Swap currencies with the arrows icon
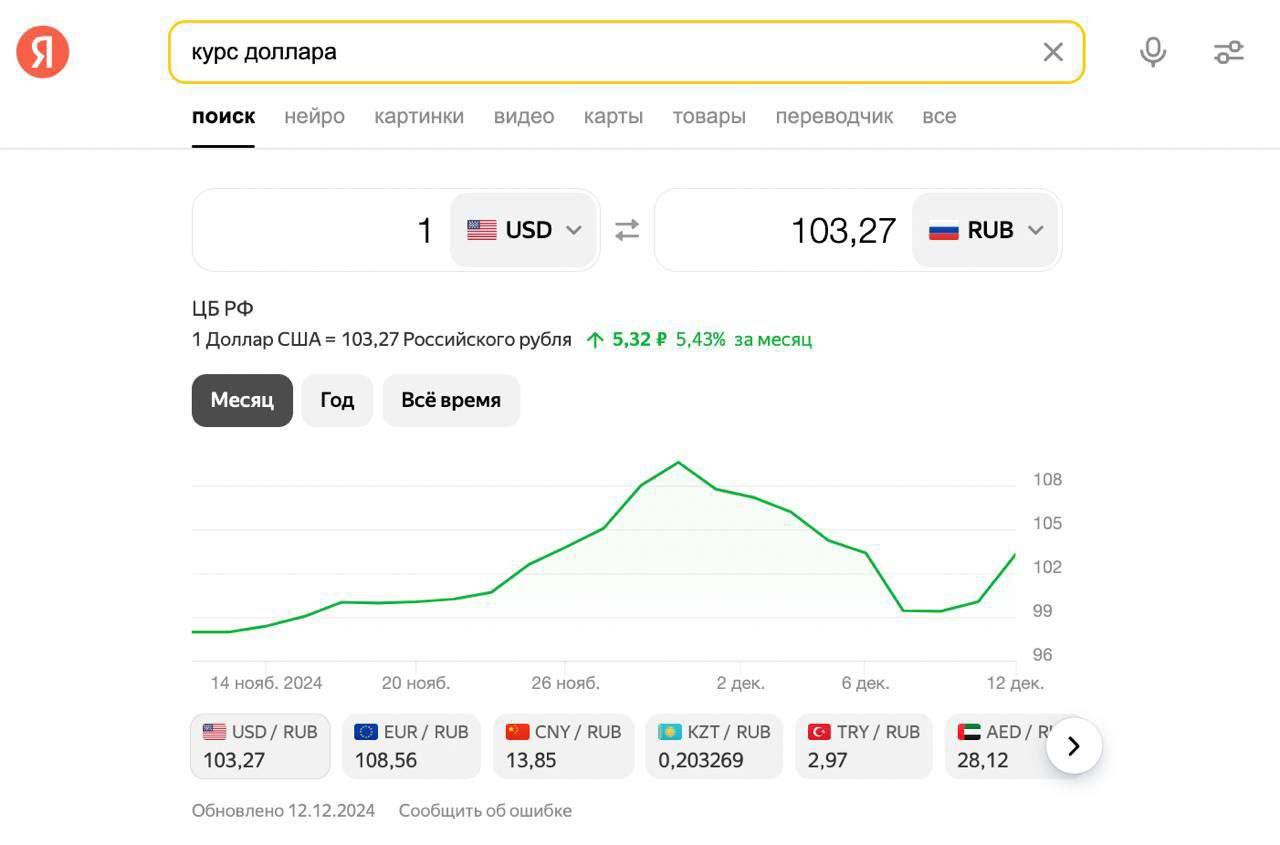 point(627,230)
